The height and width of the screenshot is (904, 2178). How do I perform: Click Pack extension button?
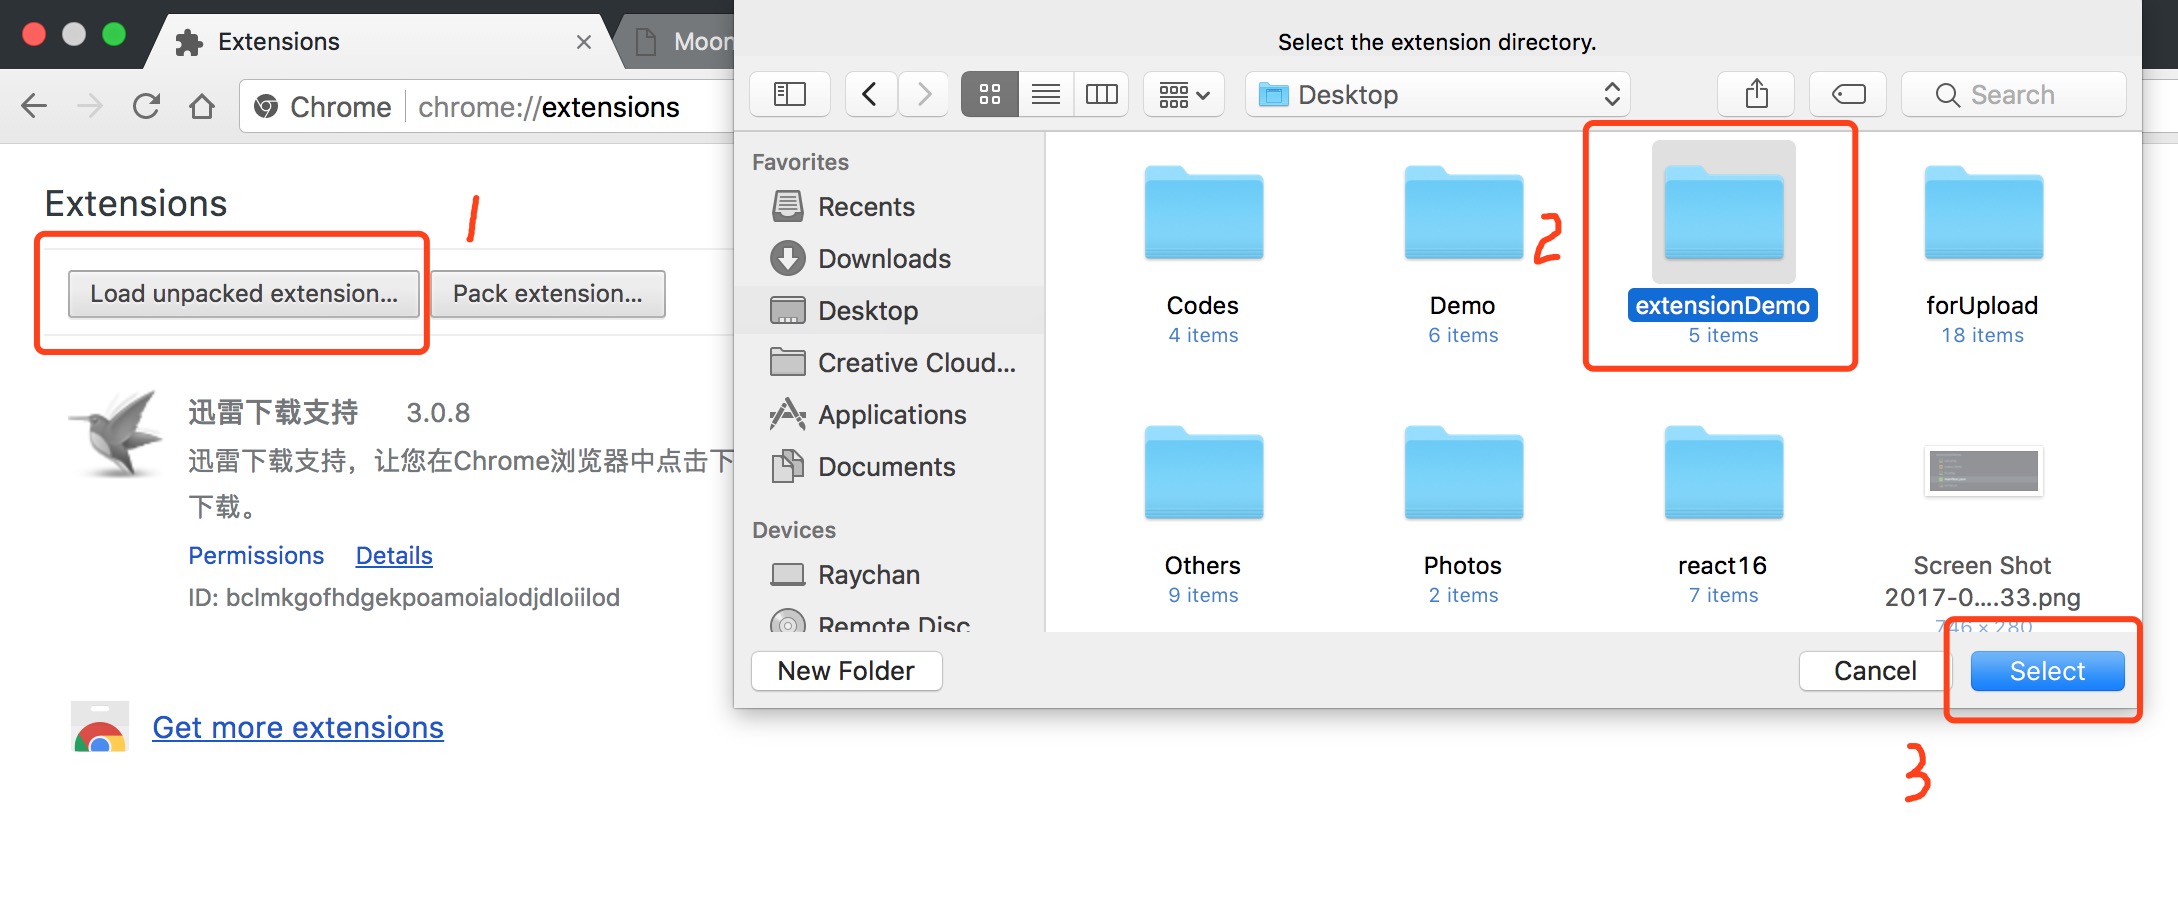pos(548,293)
